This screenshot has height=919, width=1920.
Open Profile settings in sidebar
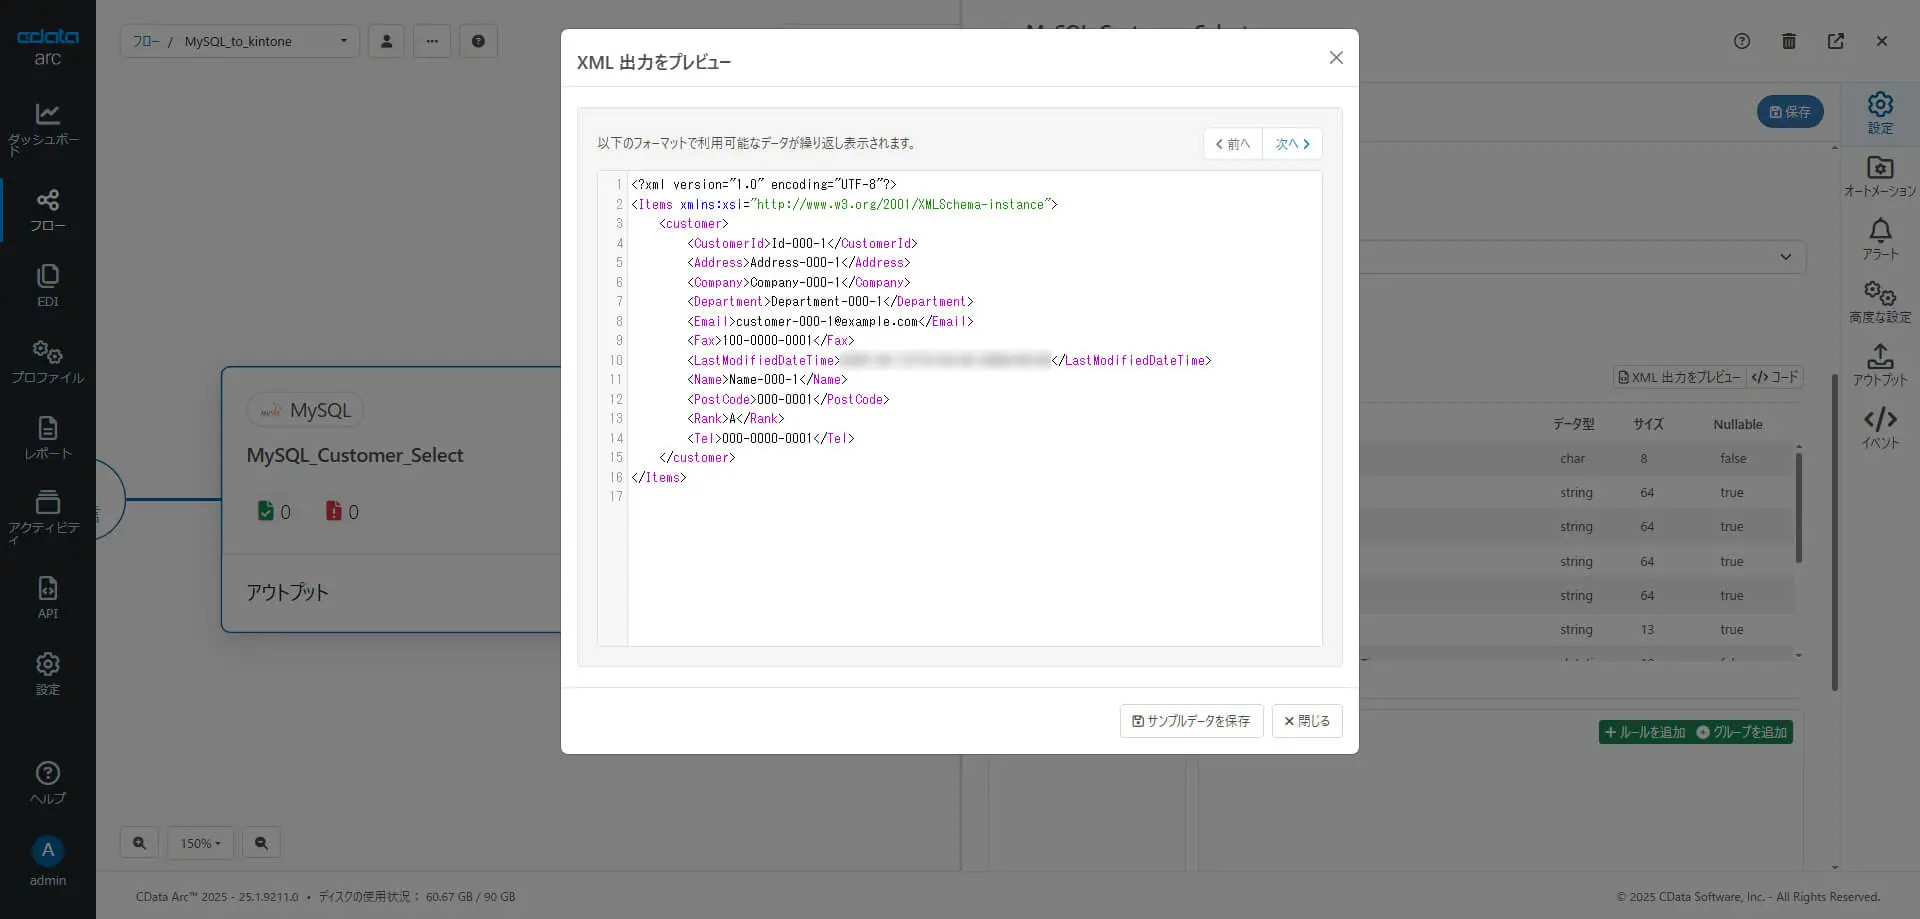47,362
